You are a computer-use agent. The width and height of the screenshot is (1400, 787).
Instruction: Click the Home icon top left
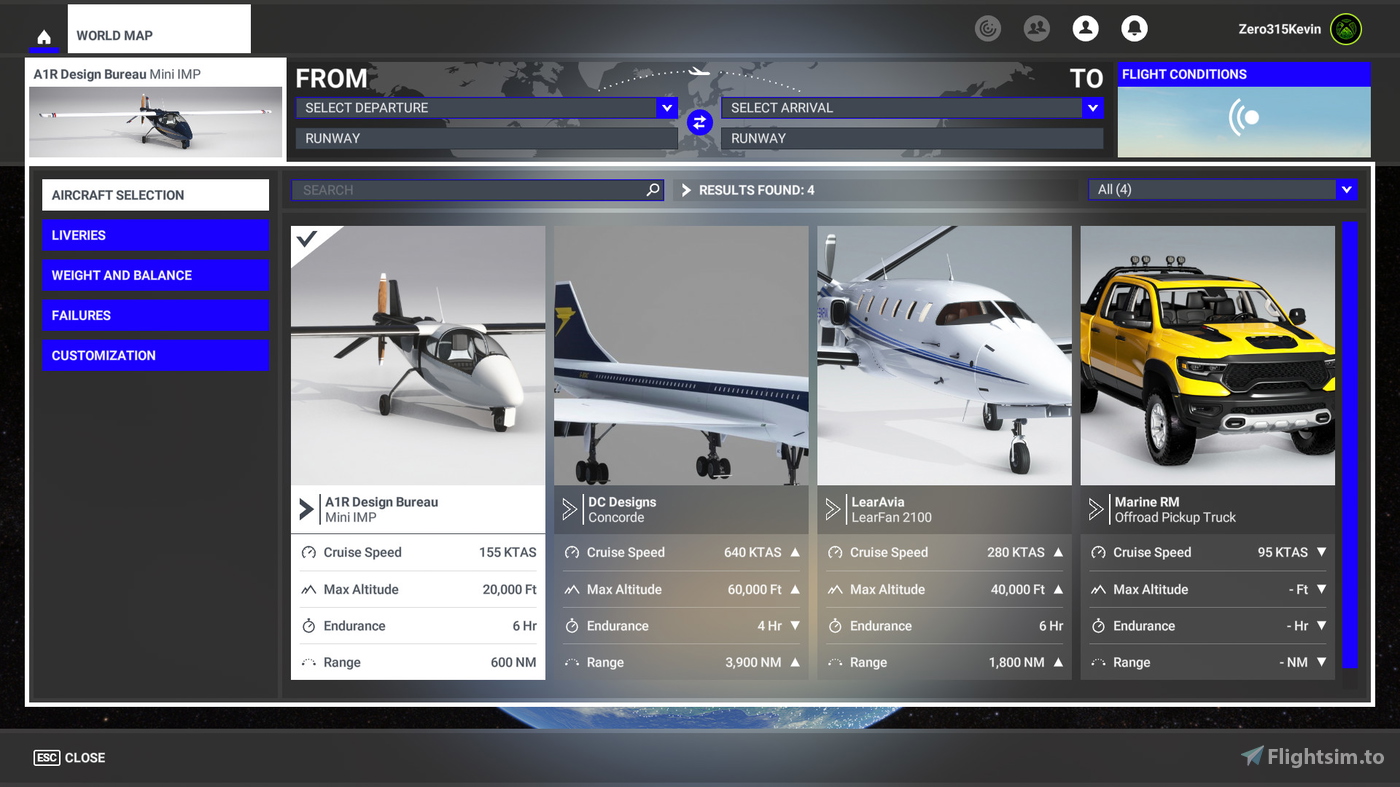(44, 36)
